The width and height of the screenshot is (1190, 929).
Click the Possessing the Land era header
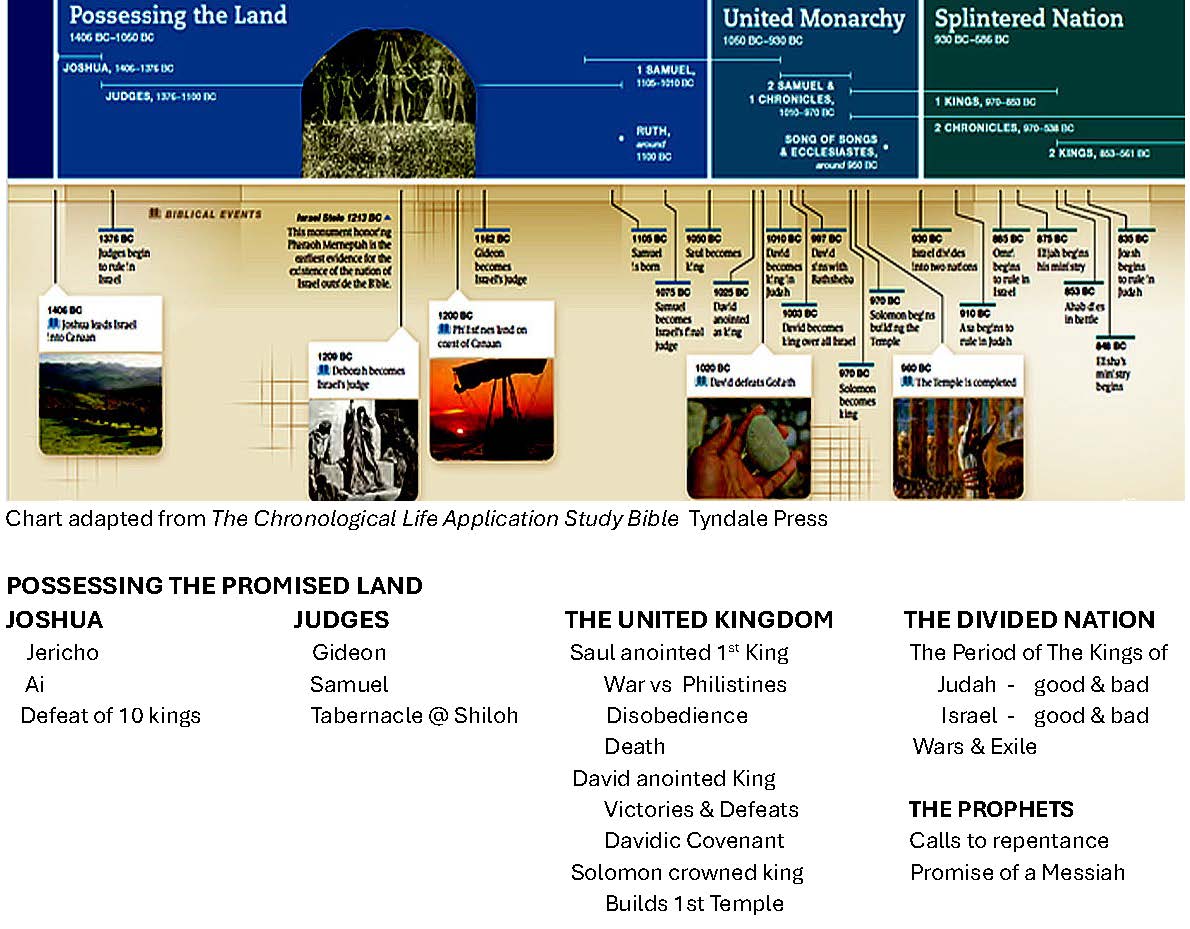point(177,16)
